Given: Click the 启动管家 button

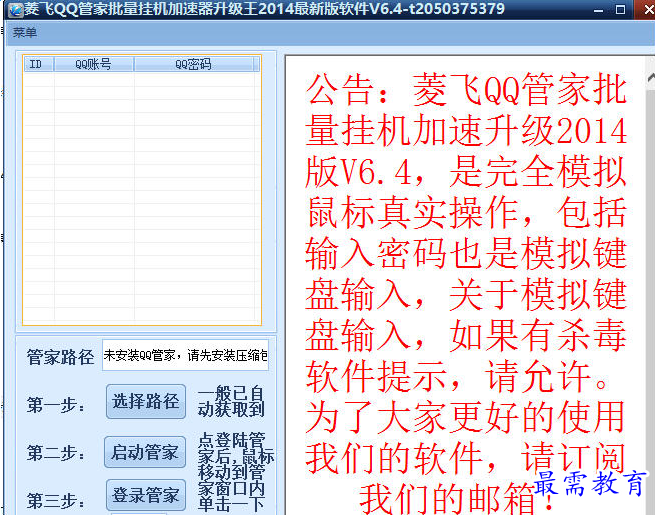Looking at the screenshot, I should coord(145,452).
